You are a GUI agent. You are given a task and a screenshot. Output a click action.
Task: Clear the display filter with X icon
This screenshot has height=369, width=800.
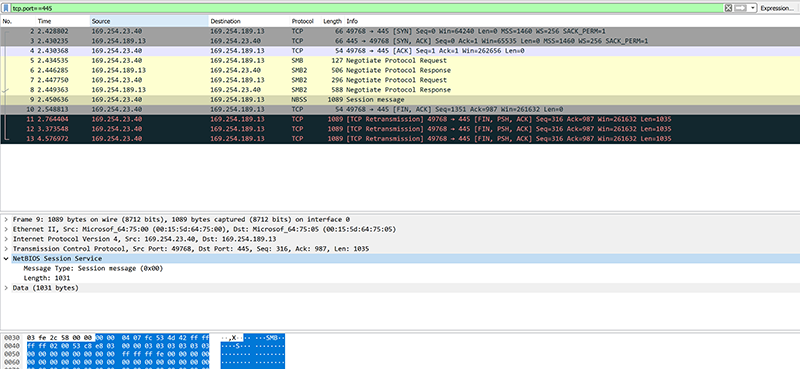pyautogui.click(x=729, y=8)
